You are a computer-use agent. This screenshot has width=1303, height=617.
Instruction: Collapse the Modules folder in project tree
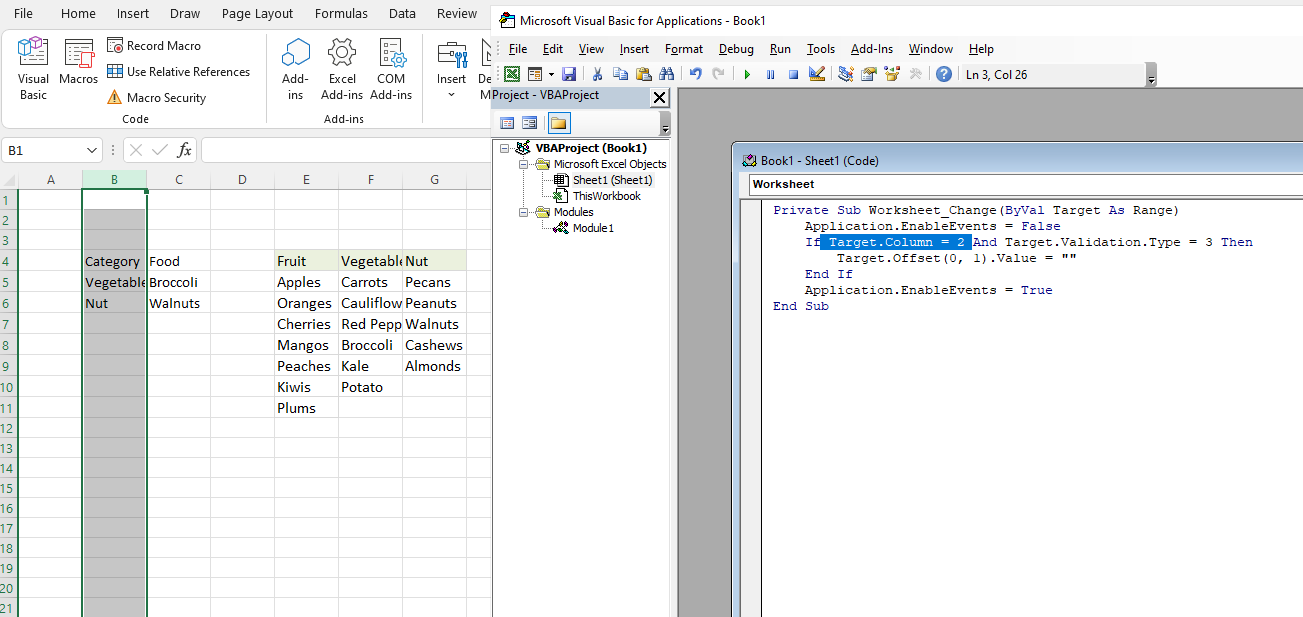coord(524,212)
